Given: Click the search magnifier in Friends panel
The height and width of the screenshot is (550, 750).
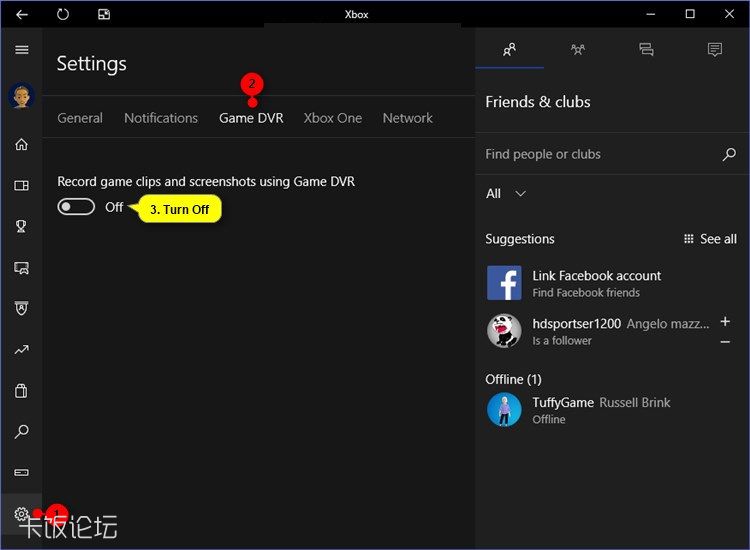Looking at the screenshot, I should point(729,154).
